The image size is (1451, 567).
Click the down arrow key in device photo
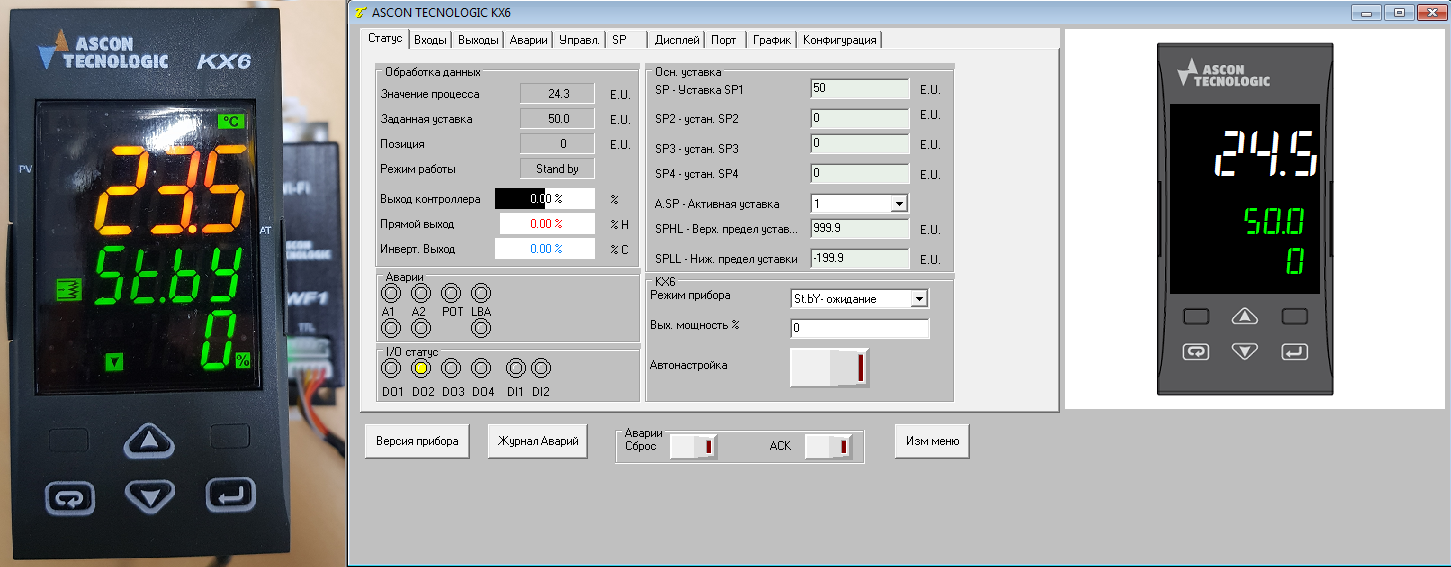point(148,494)
